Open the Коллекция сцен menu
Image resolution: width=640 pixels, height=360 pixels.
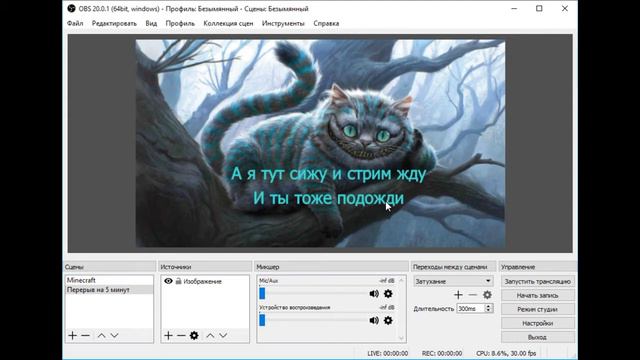[x=228, y=24]
